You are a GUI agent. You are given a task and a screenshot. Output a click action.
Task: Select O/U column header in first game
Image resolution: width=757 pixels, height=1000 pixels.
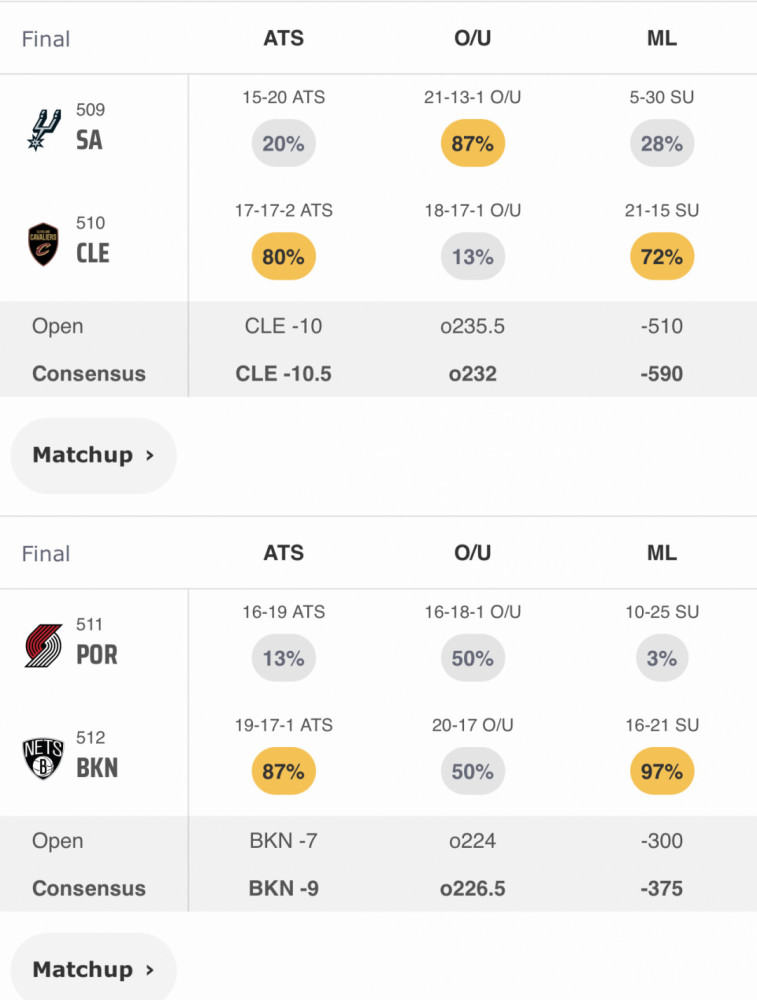473,38
